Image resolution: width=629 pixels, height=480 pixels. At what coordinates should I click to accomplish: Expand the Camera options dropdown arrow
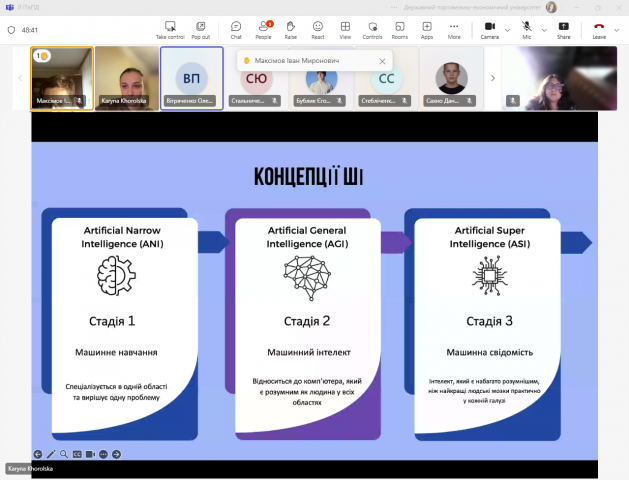click(507, 29)
